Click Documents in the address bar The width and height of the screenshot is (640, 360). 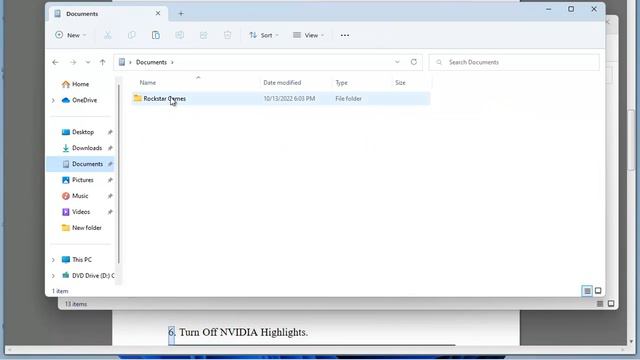tap(151, 62)
